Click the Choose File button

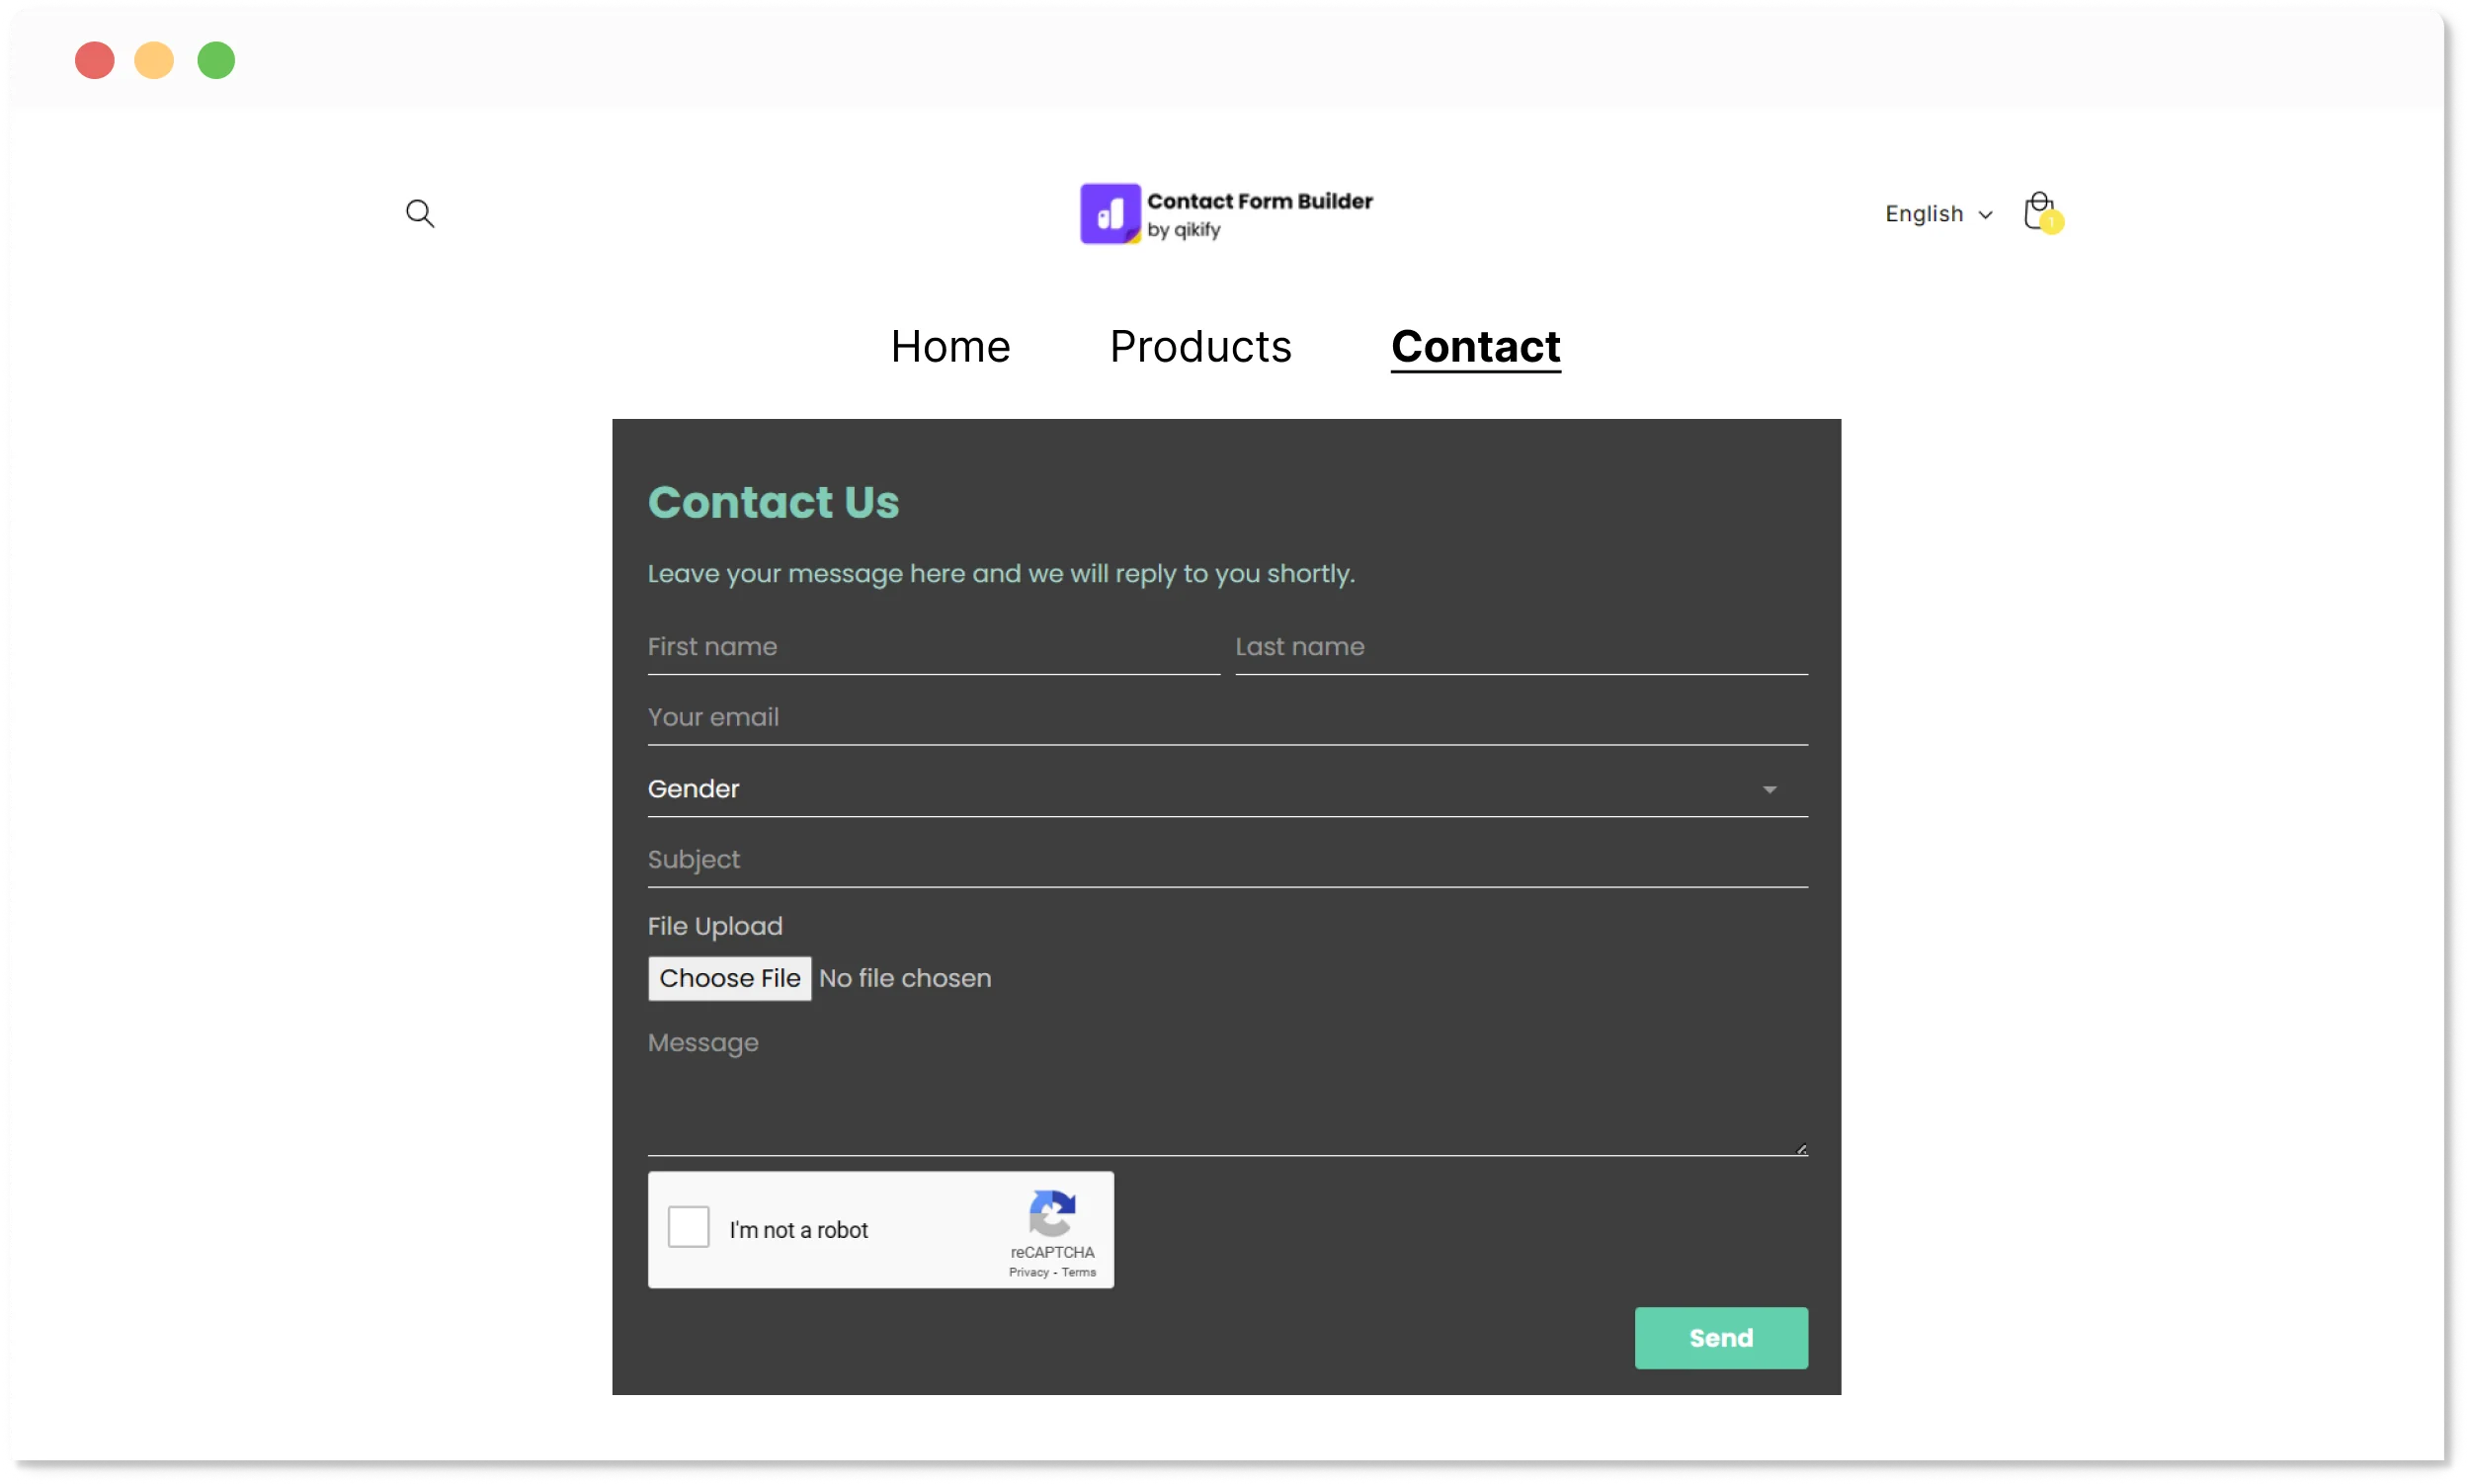pyautogui.click(x=729, y=978)
